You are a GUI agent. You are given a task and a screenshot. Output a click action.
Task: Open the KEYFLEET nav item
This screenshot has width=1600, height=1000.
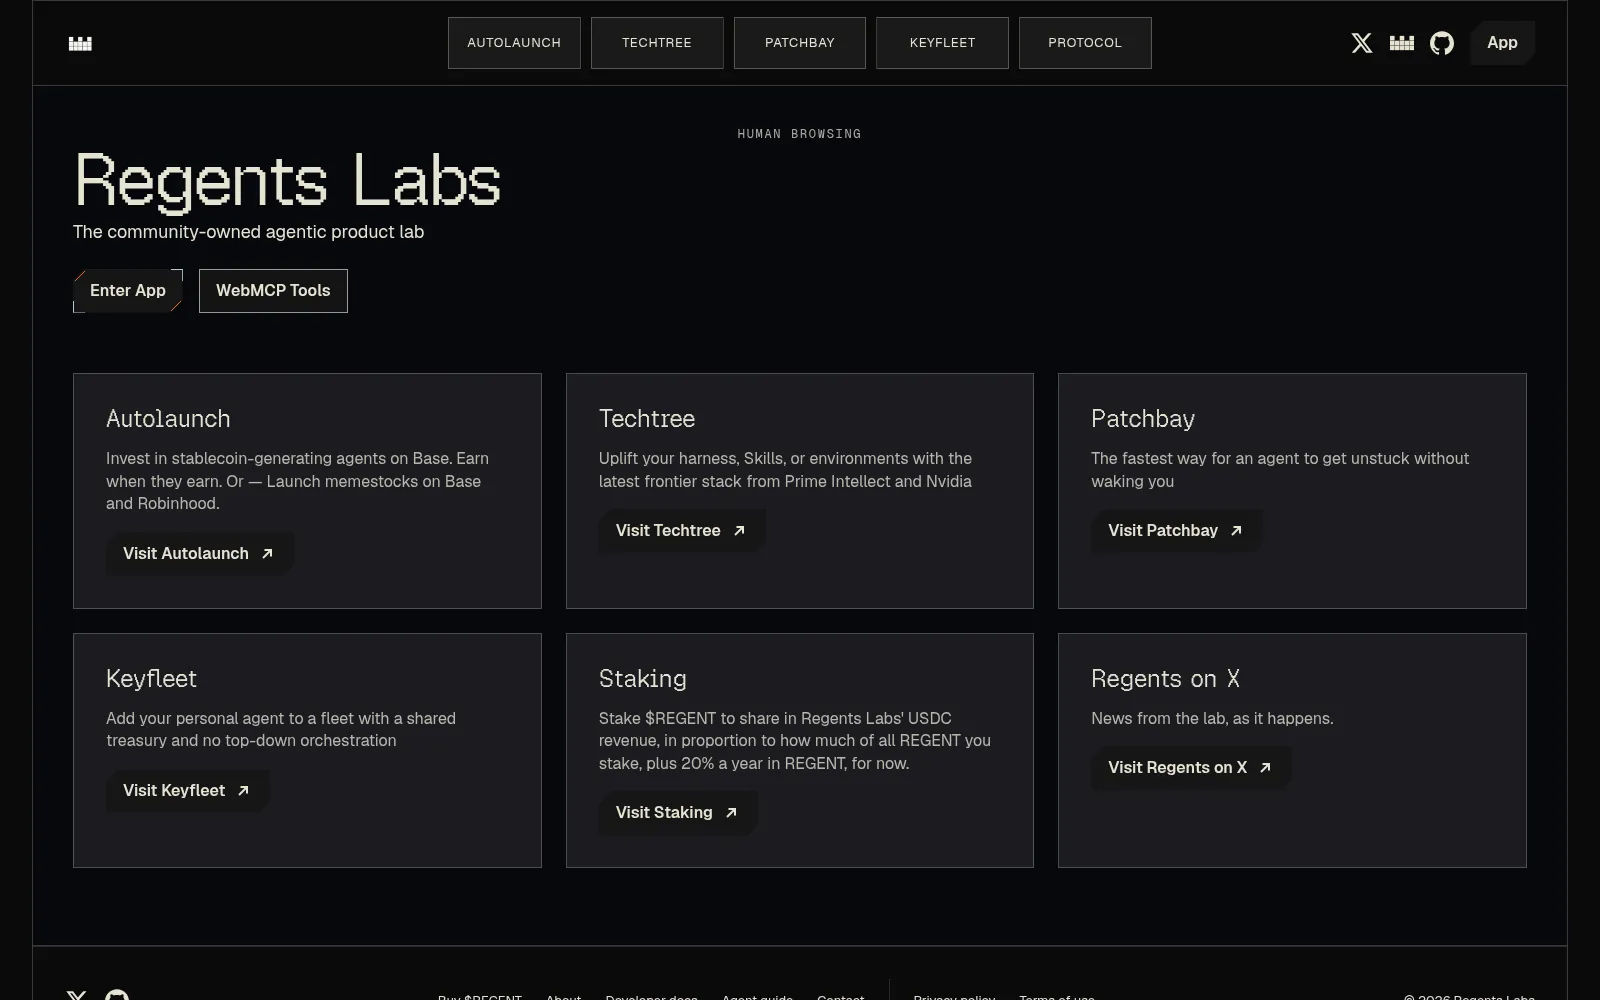pos(942,43)
